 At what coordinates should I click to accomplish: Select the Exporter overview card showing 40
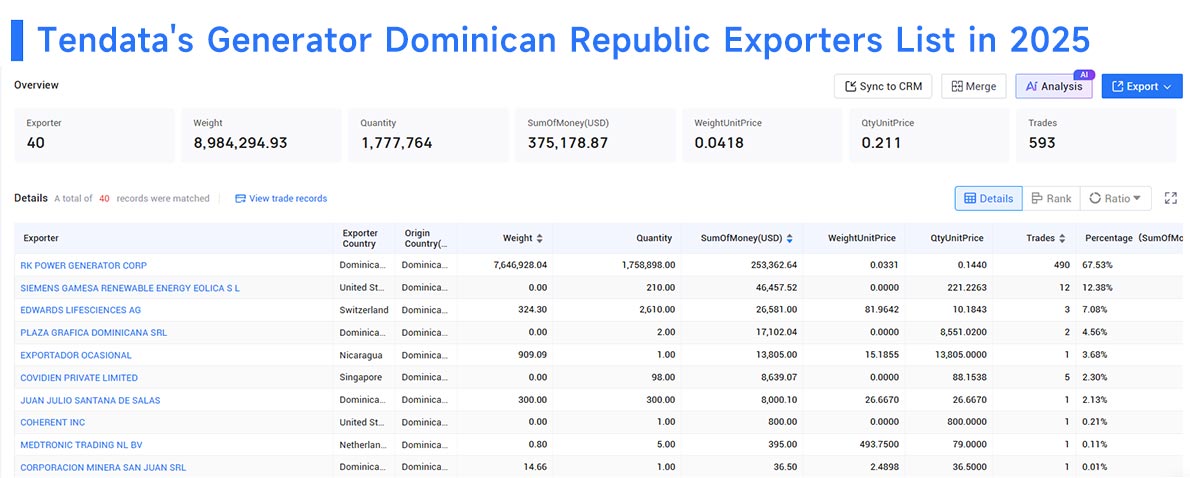tap(94, 135)
